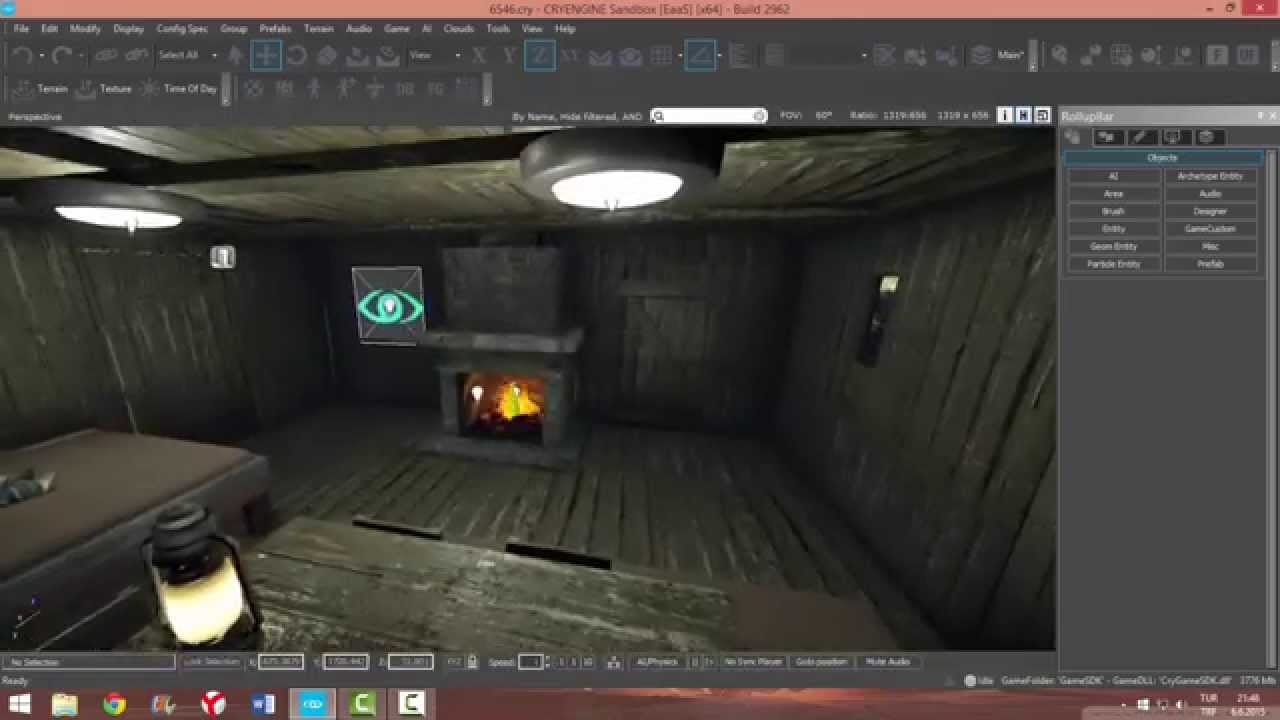Select the Scale tool icon

click(x=327, y=56)
